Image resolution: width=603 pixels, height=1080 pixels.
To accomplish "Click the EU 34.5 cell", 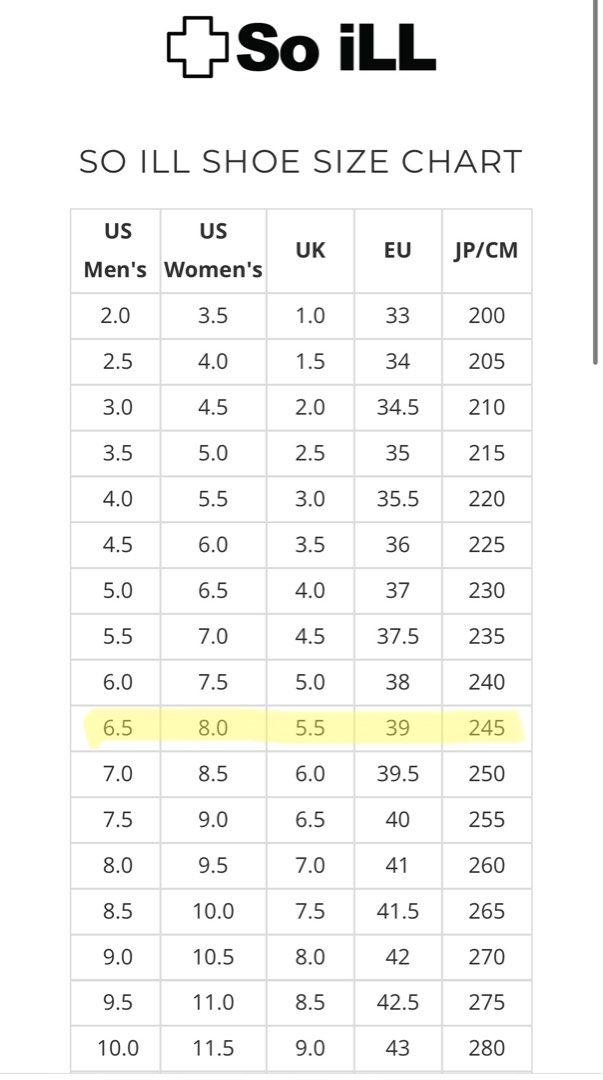I will point(398,407).
